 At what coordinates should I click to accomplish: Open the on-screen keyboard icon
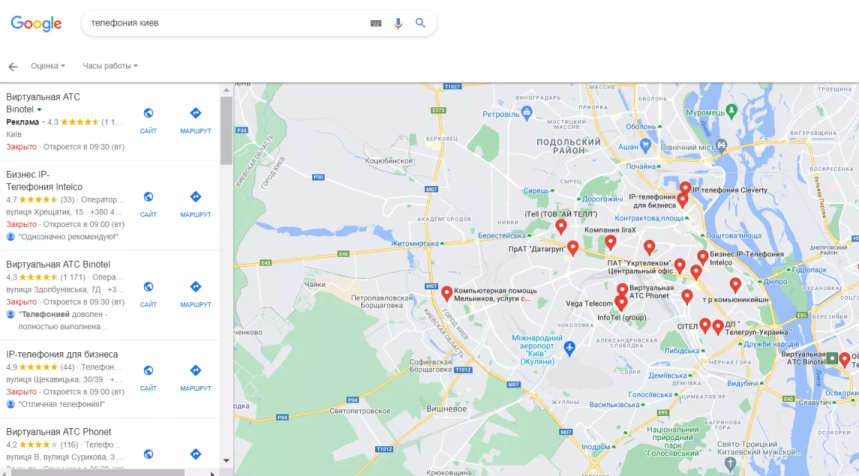tap(376, 23)
